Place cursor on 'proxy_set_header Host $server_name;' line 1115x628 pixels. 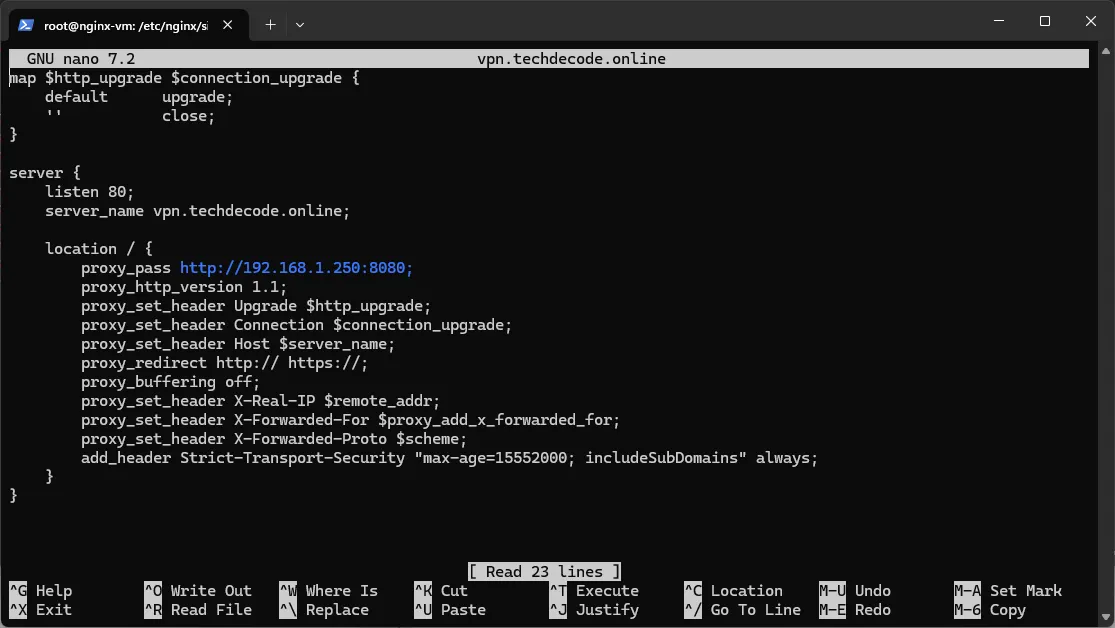238,344
